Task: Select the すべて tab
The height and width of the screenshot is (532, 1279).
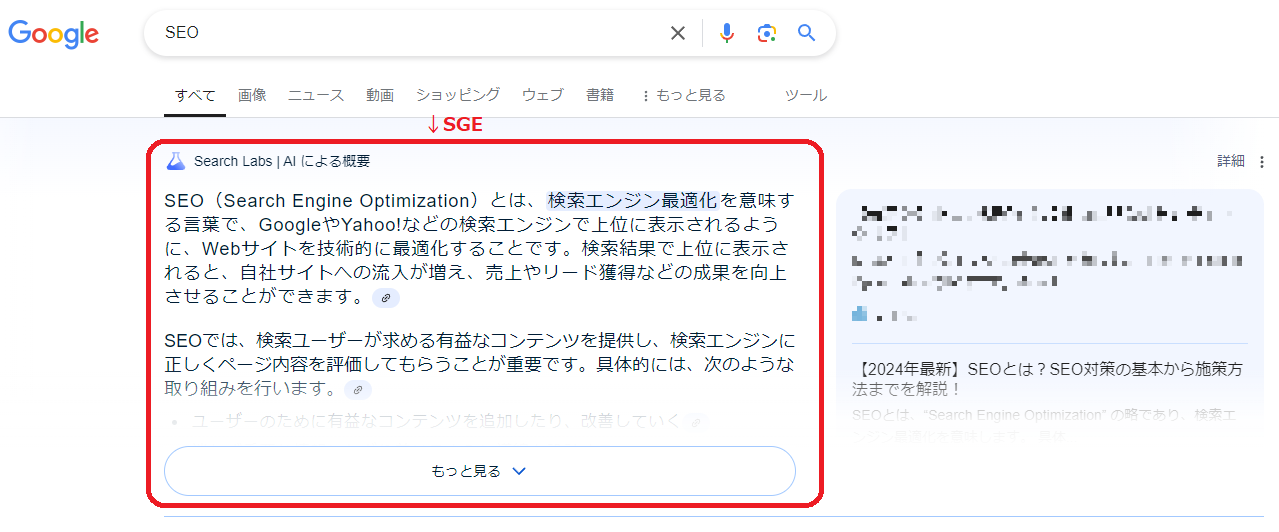Action: click(195, 96)
